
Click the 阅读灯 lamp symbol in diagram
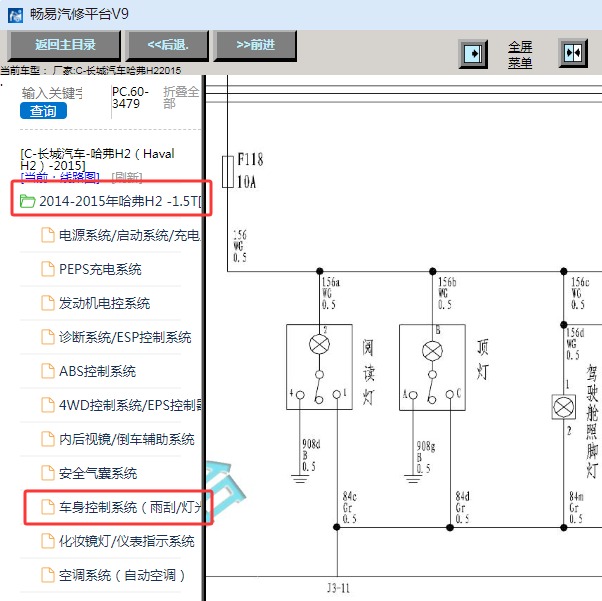click(319, 344)
